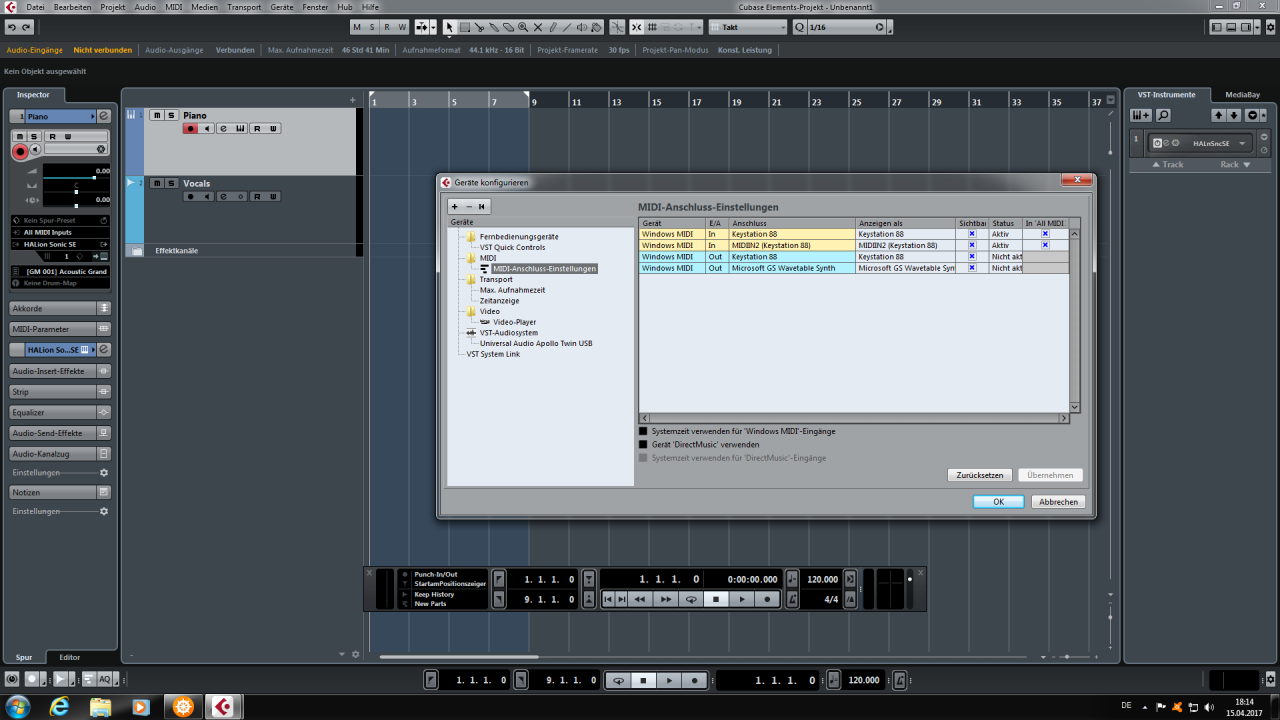Toggle Record Enable on Piano track

point(191,128)
